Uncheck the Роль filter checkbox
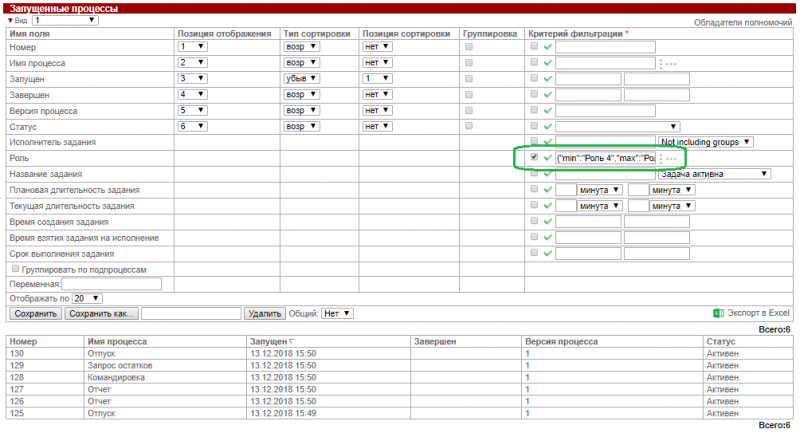 coord(534,158)
